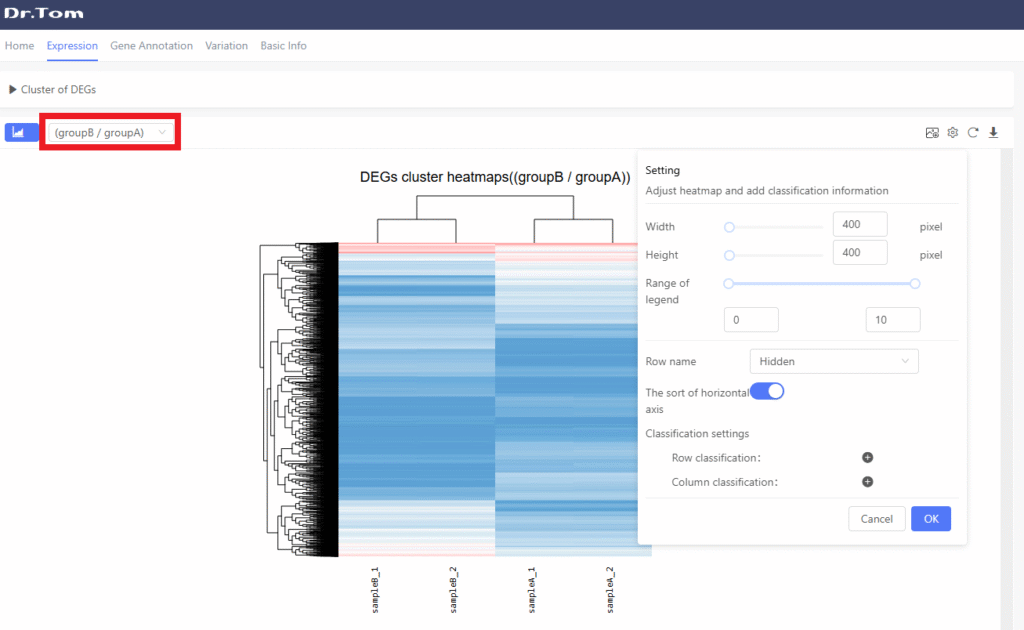Cancel the Setting dialog
Screen dimensions: 1024x630
[876, 519]
